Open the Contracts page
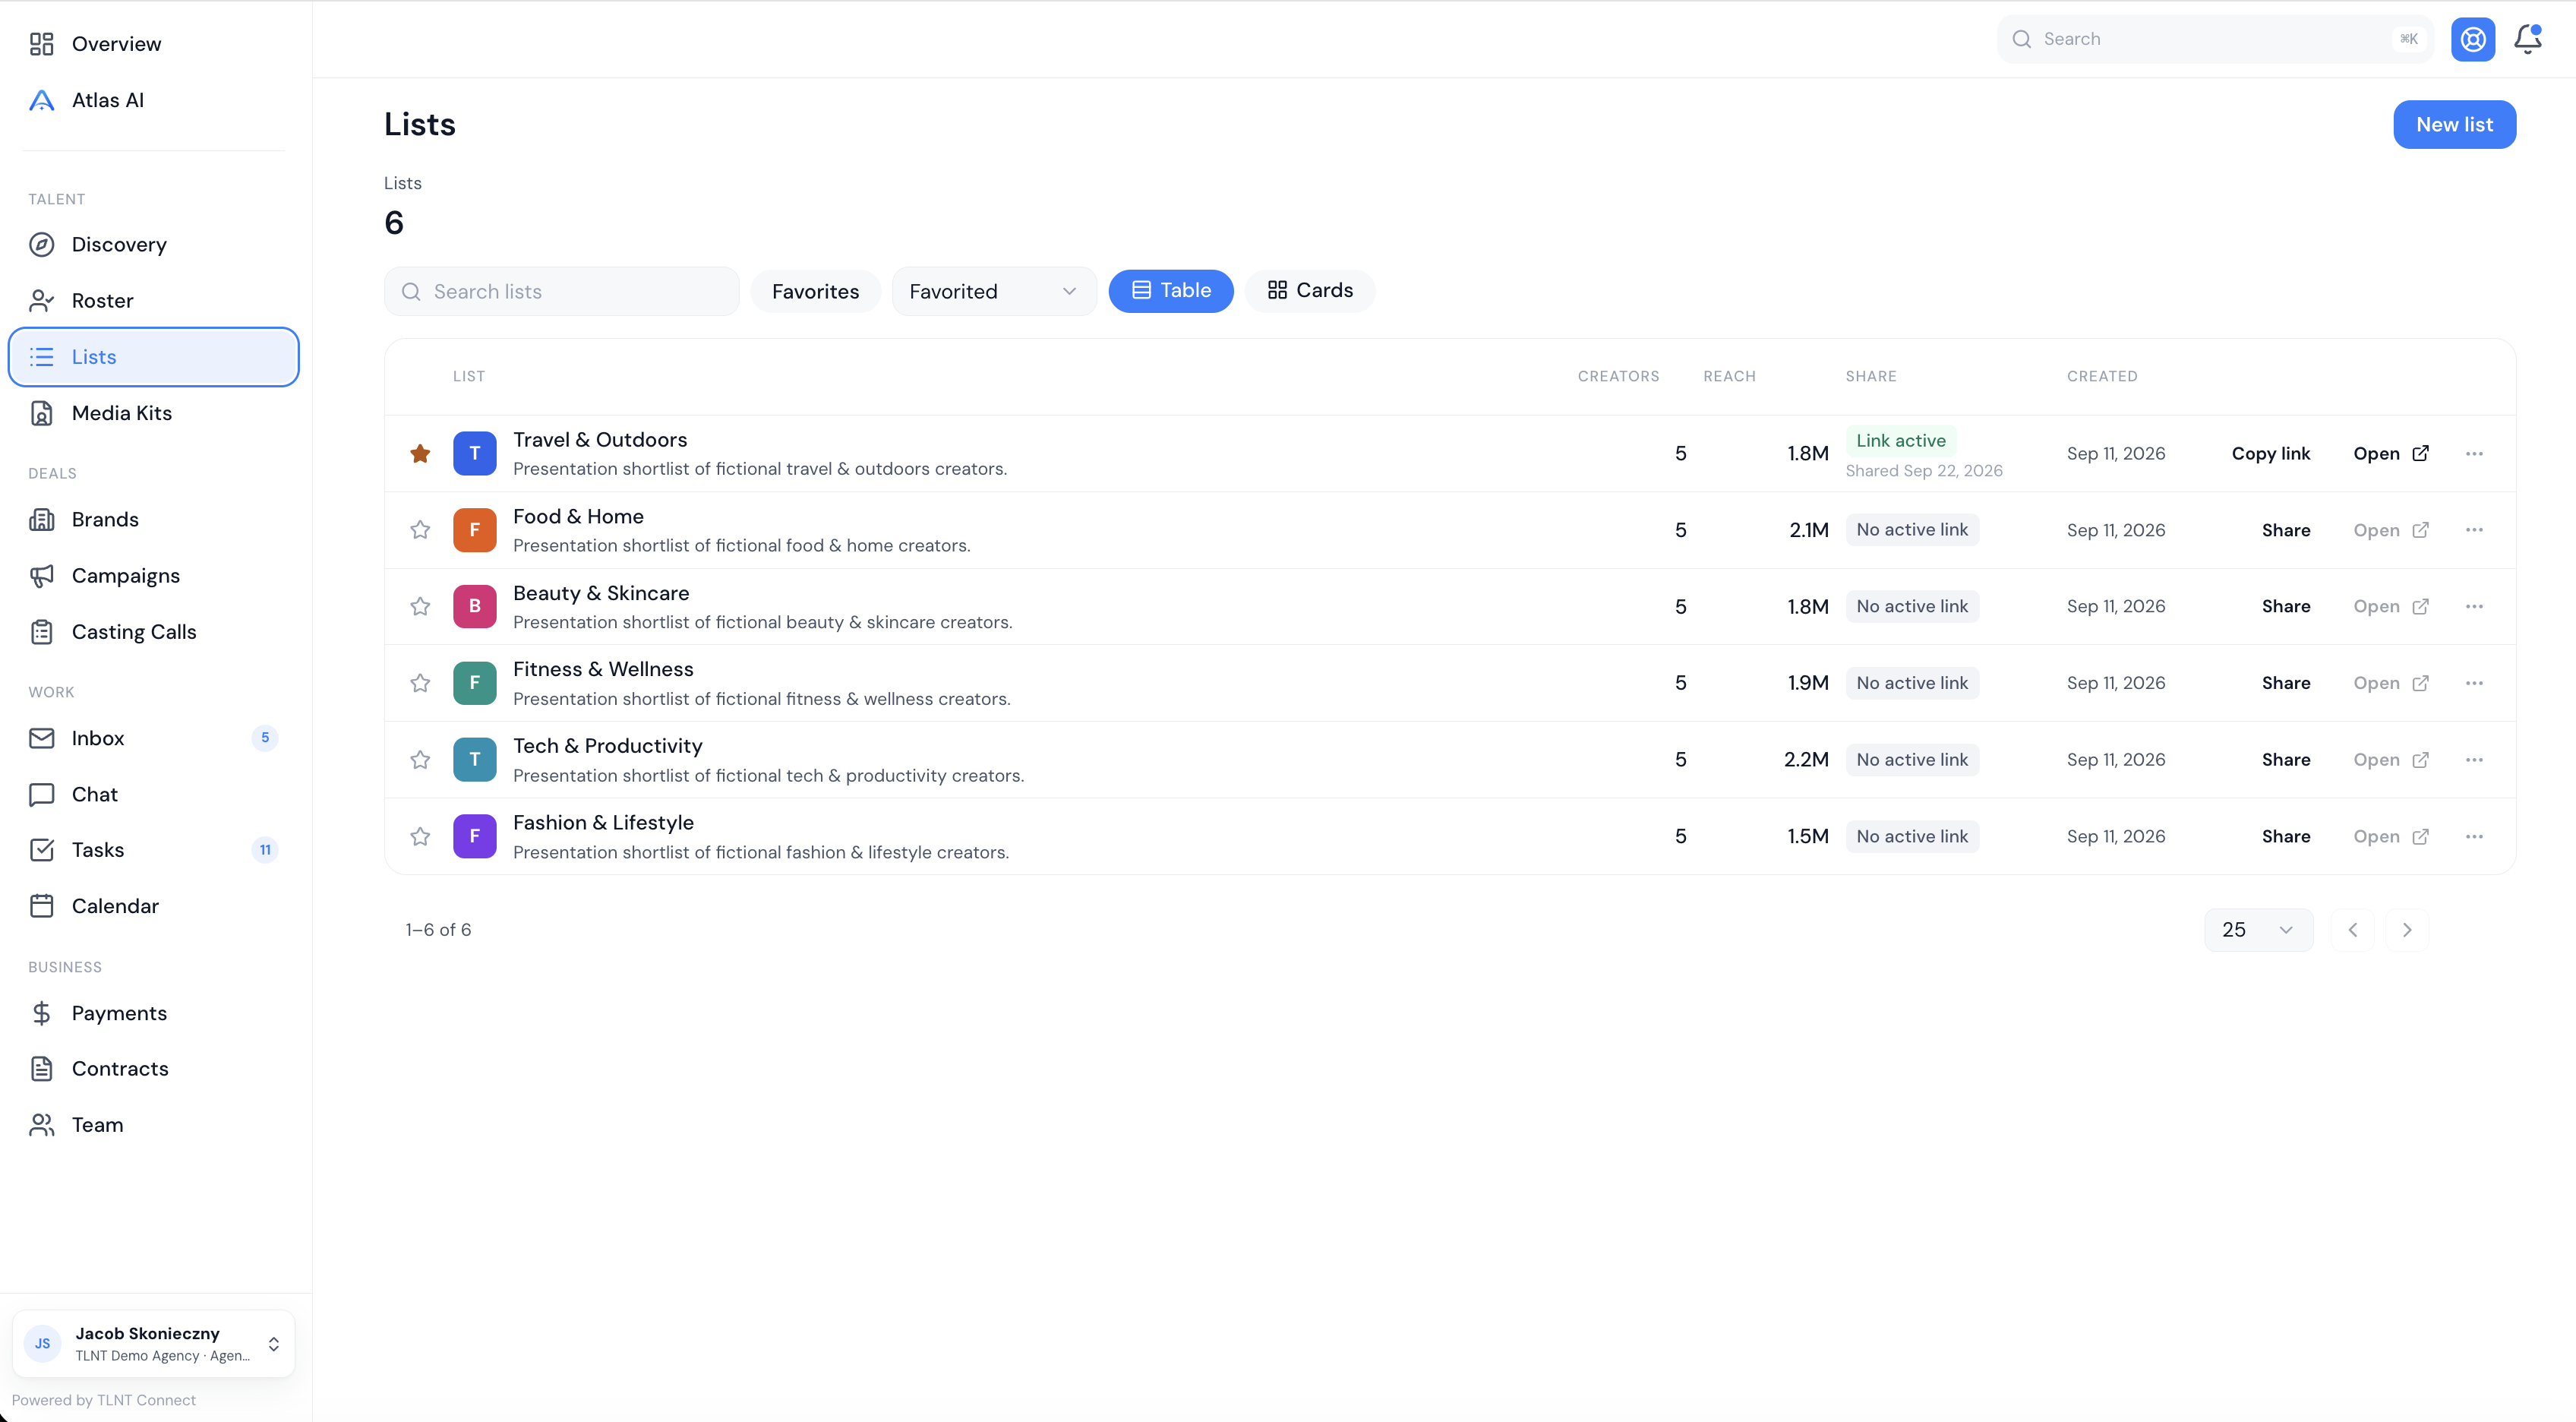Screen dimensions: 2576x1422 [x=153, y=1068]
